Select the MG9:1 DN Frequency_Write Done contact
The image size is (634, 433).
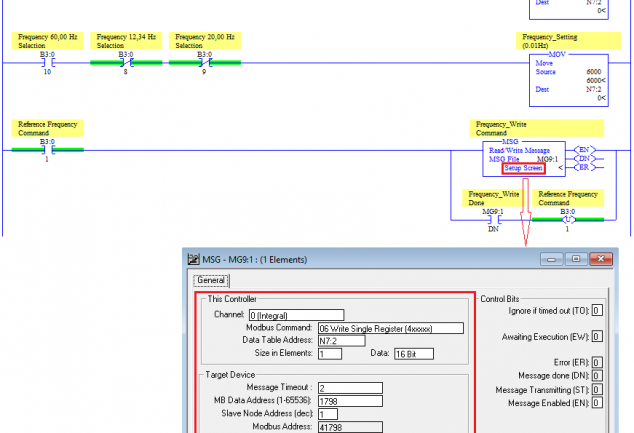[493, 220]
